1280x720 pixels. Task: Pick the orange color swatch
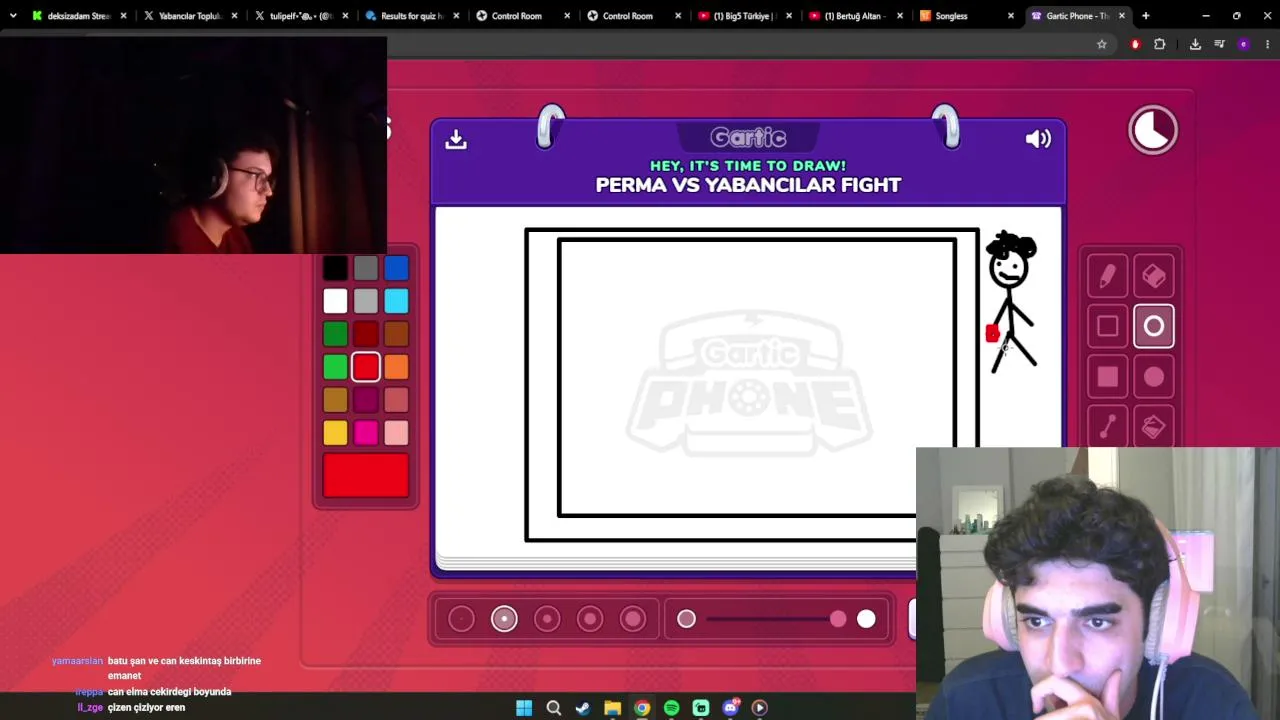pyautogui.click(x=396, y=367)
